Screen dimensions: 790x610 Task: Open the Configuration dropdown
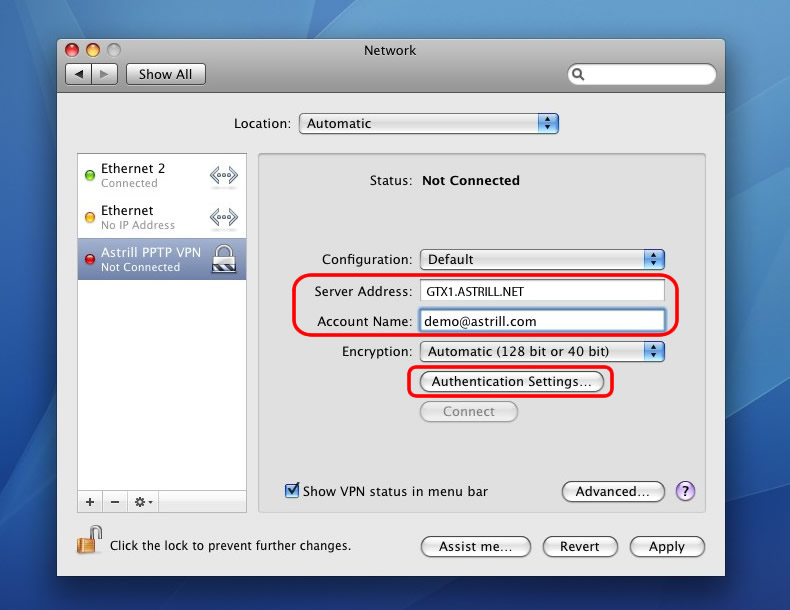pos(542,259)
